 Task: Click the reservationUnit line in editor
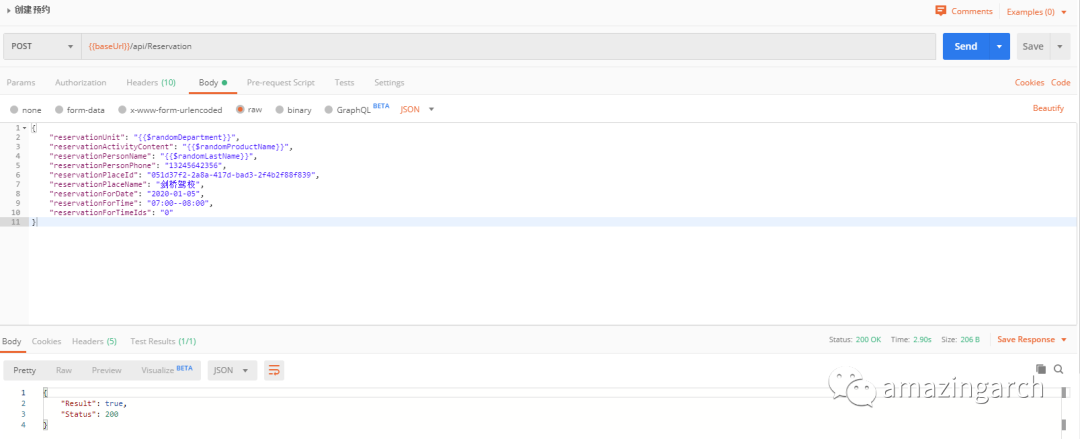pos(144,138)
